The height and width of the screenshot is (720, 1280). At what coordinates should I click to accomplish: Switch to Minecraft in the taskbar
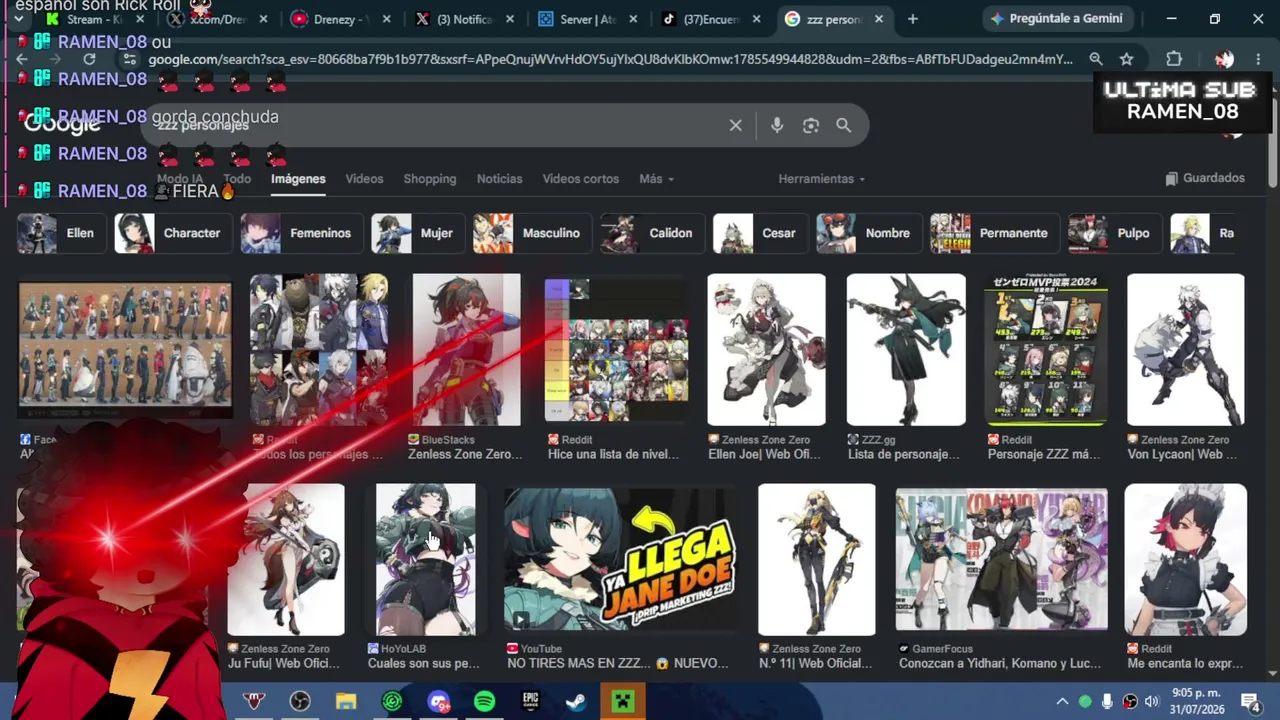(x=622, y=702)
